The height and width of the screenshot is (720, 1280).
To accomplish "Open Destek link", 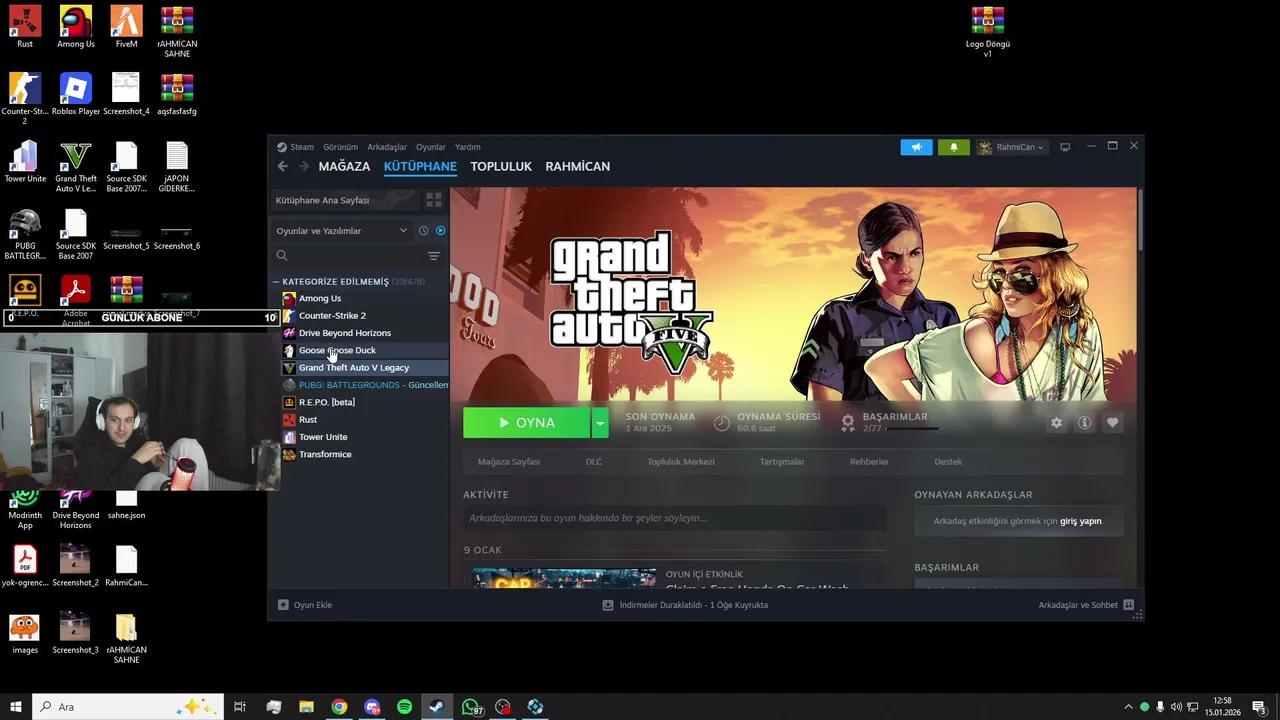I will tap(948, 462).
